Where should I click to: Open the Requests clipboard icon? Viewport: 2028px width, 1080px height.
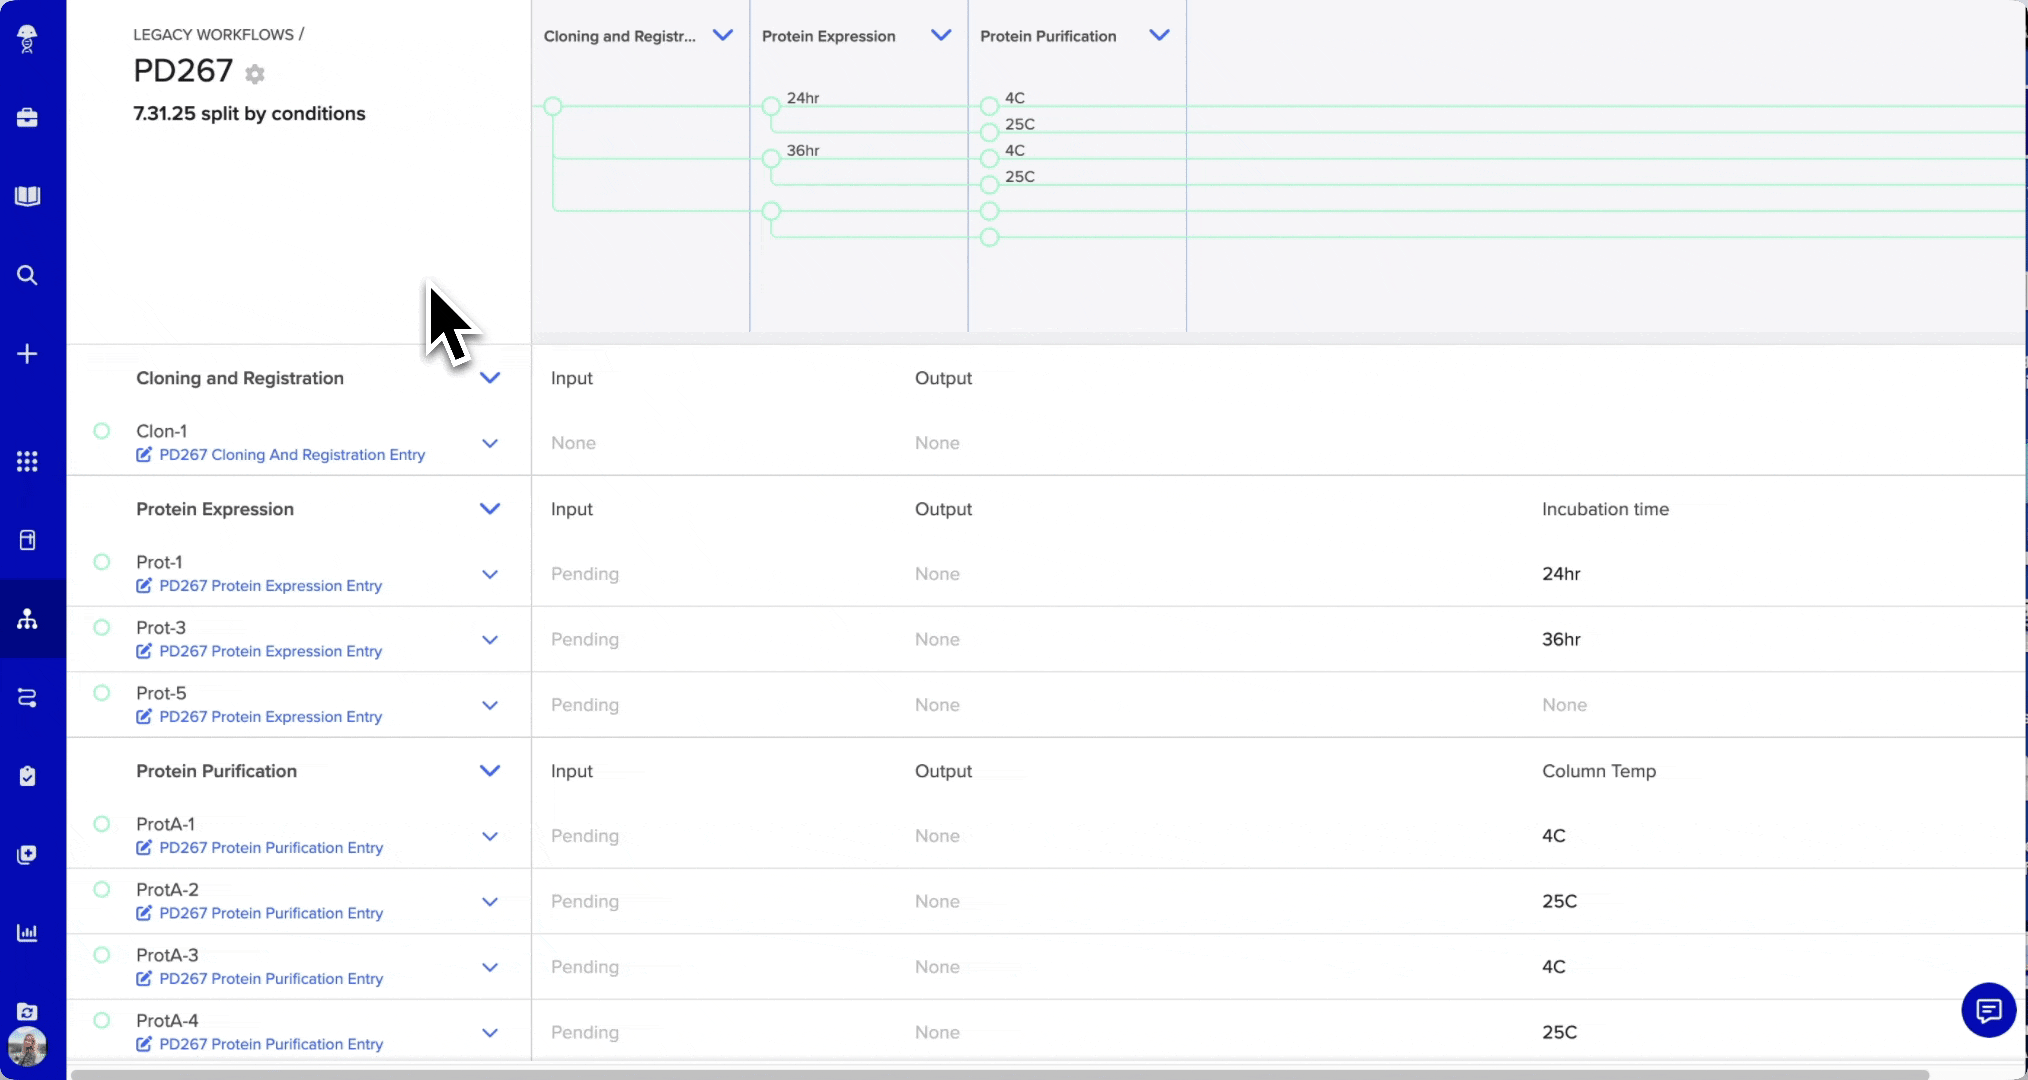[27, 776]
